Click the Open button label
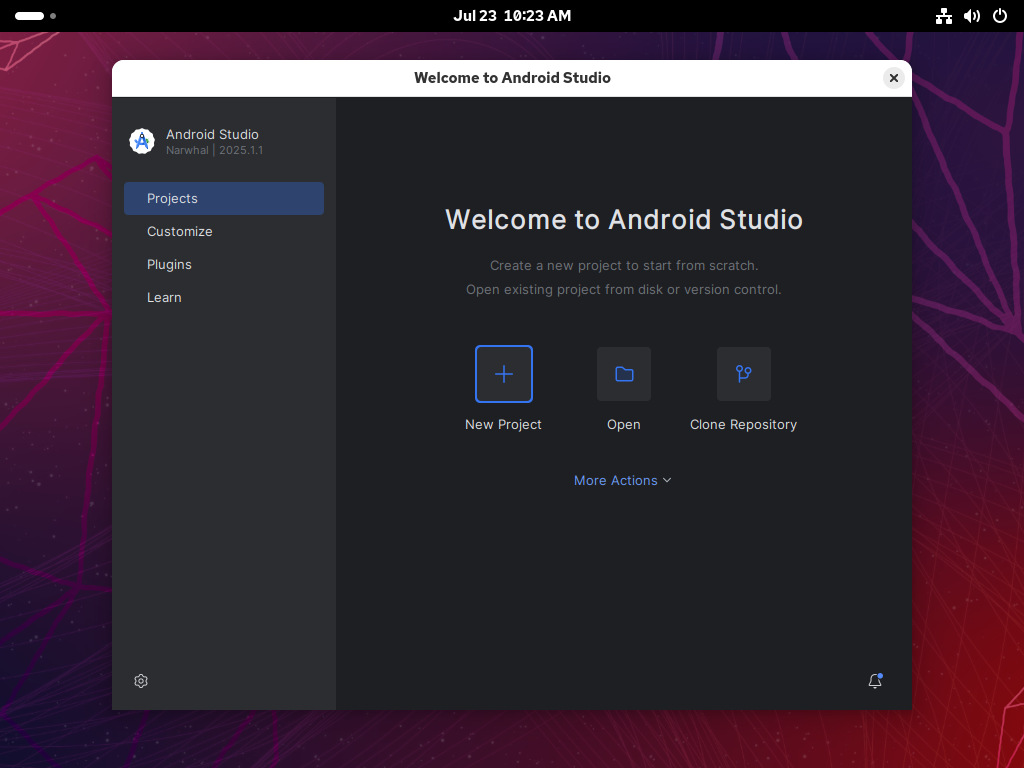Image resolution: width=1024 pixels, height=768 pixels. (x=623, y=424)
